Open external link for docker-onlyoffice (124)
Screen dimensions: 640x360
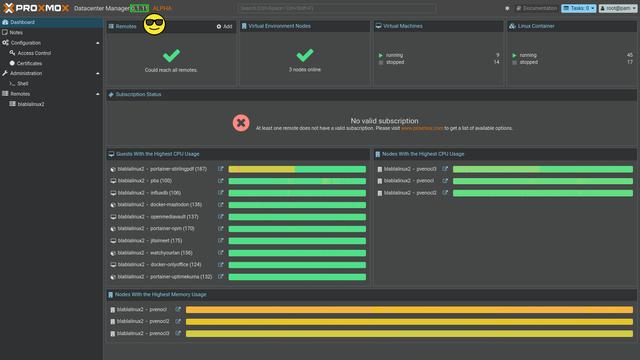tap(220, 264)
